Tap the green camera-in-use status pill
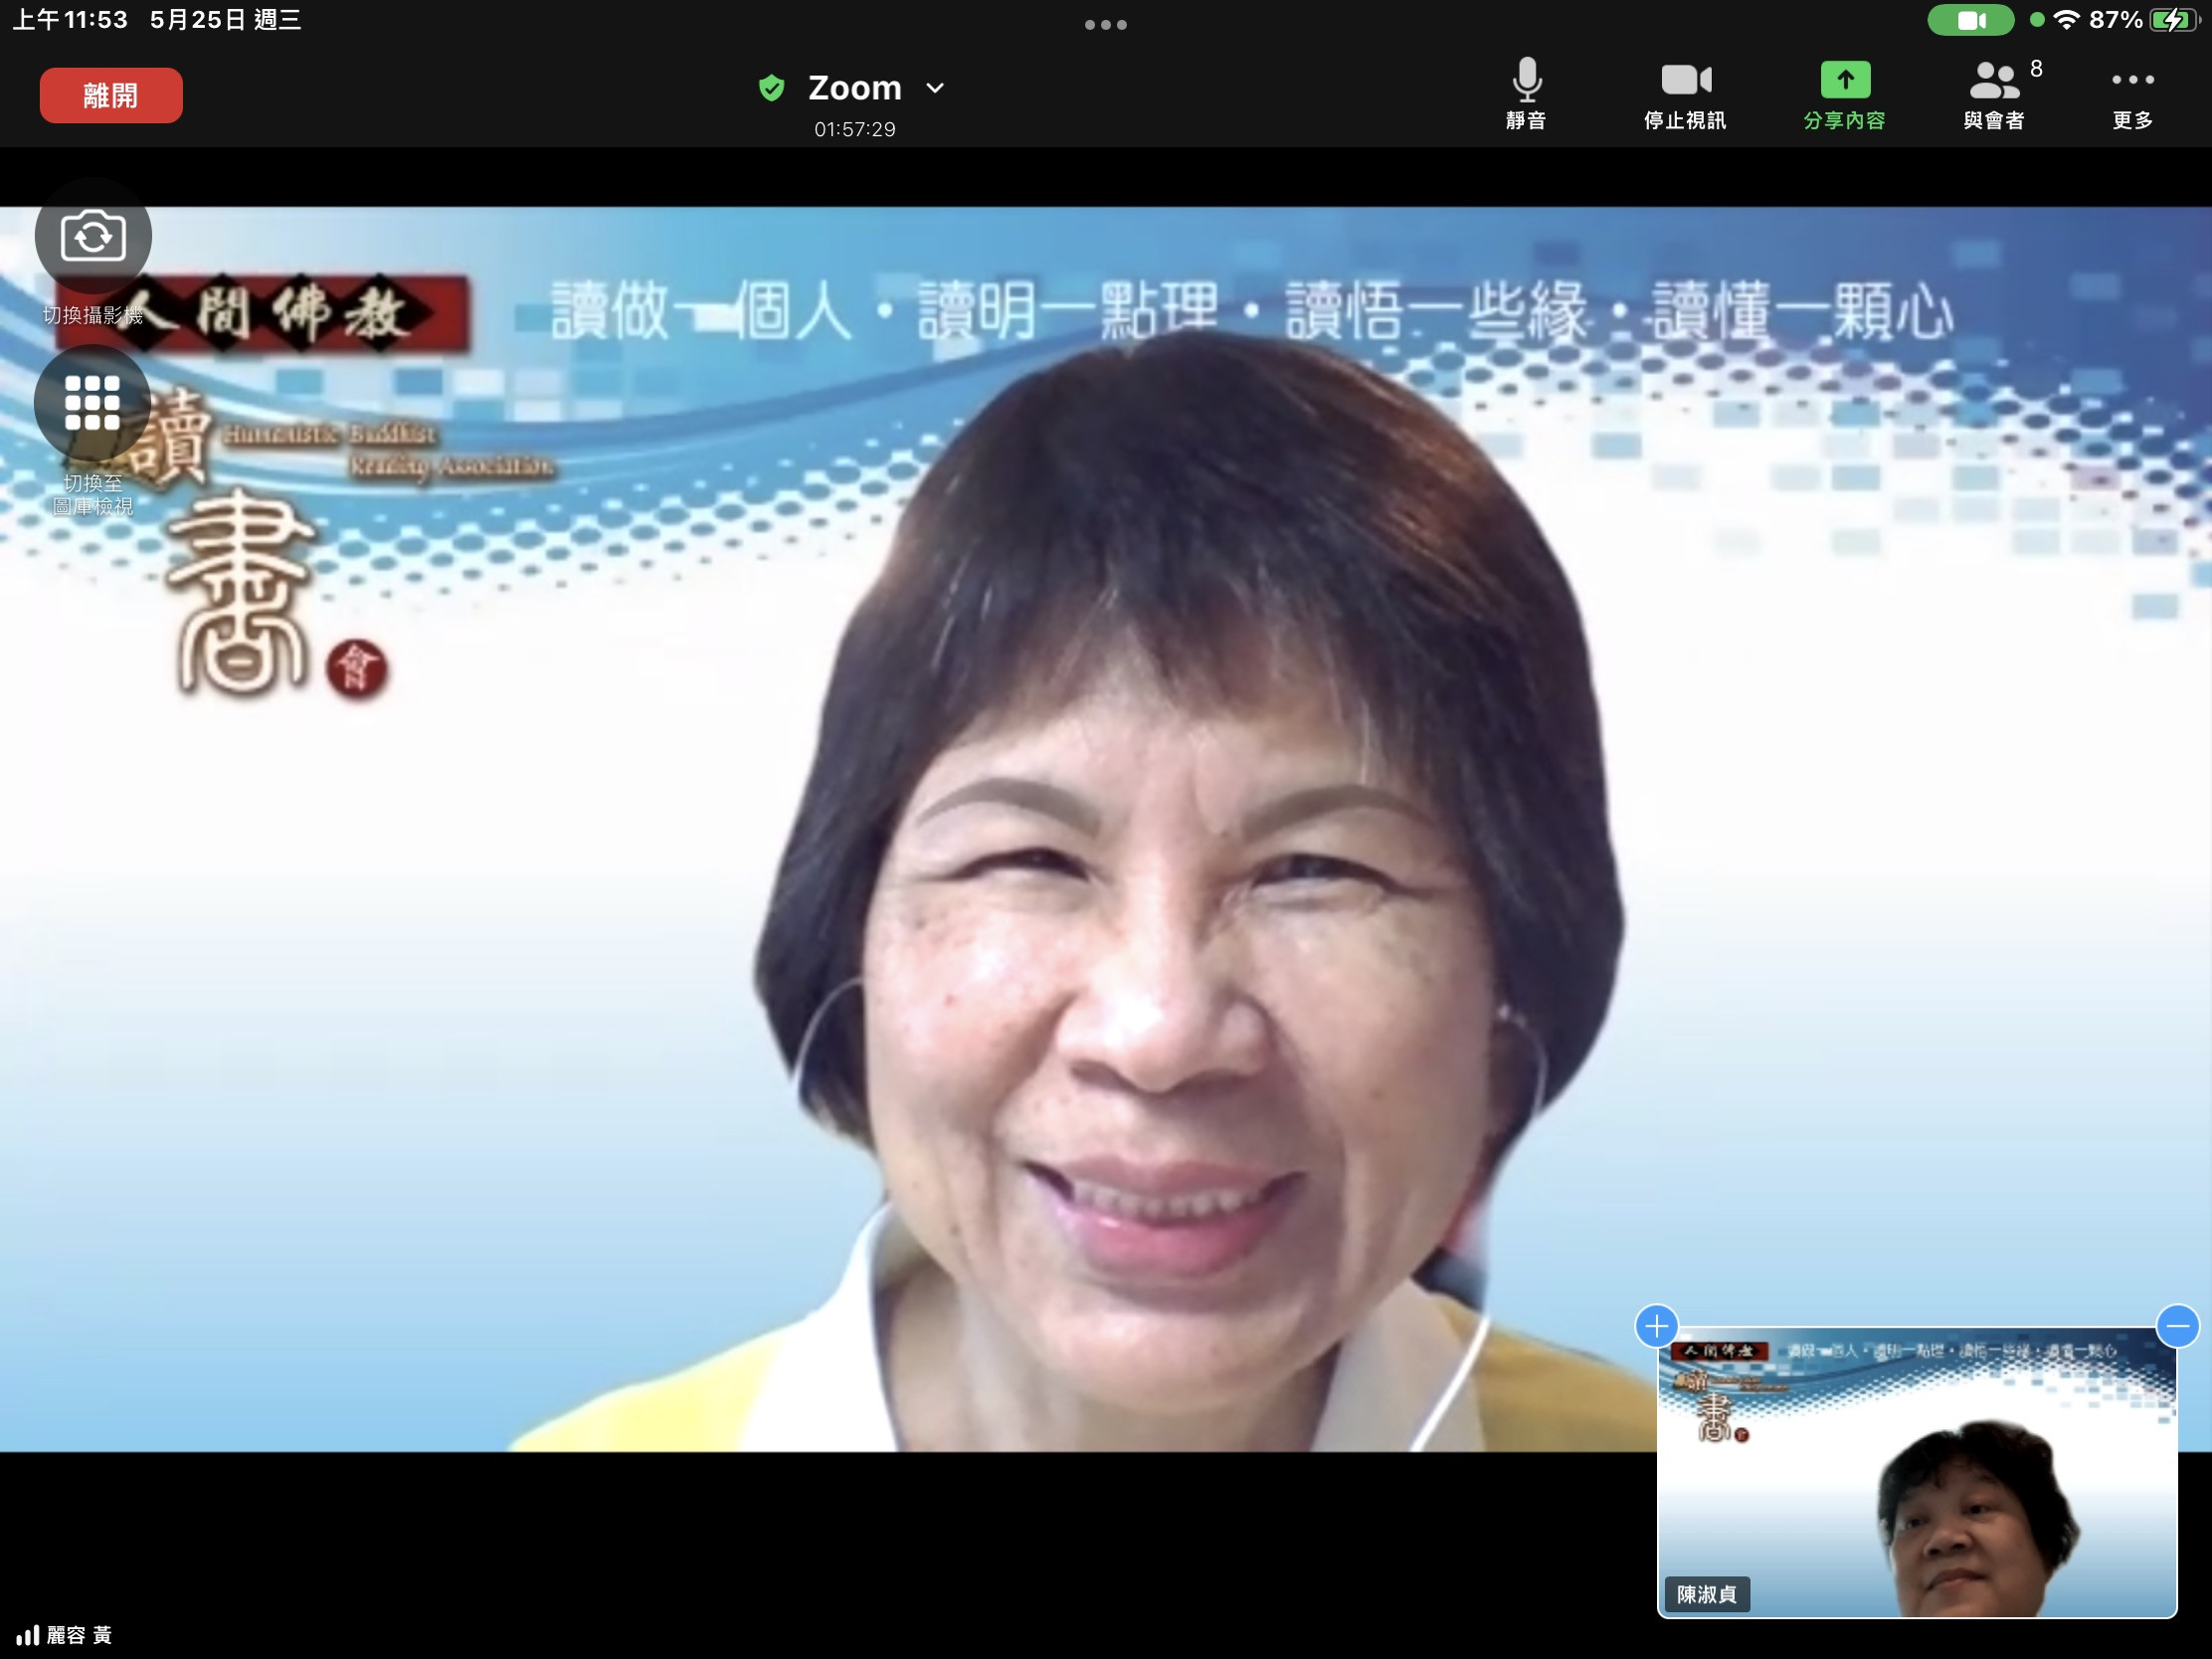 click(1970, 20)
